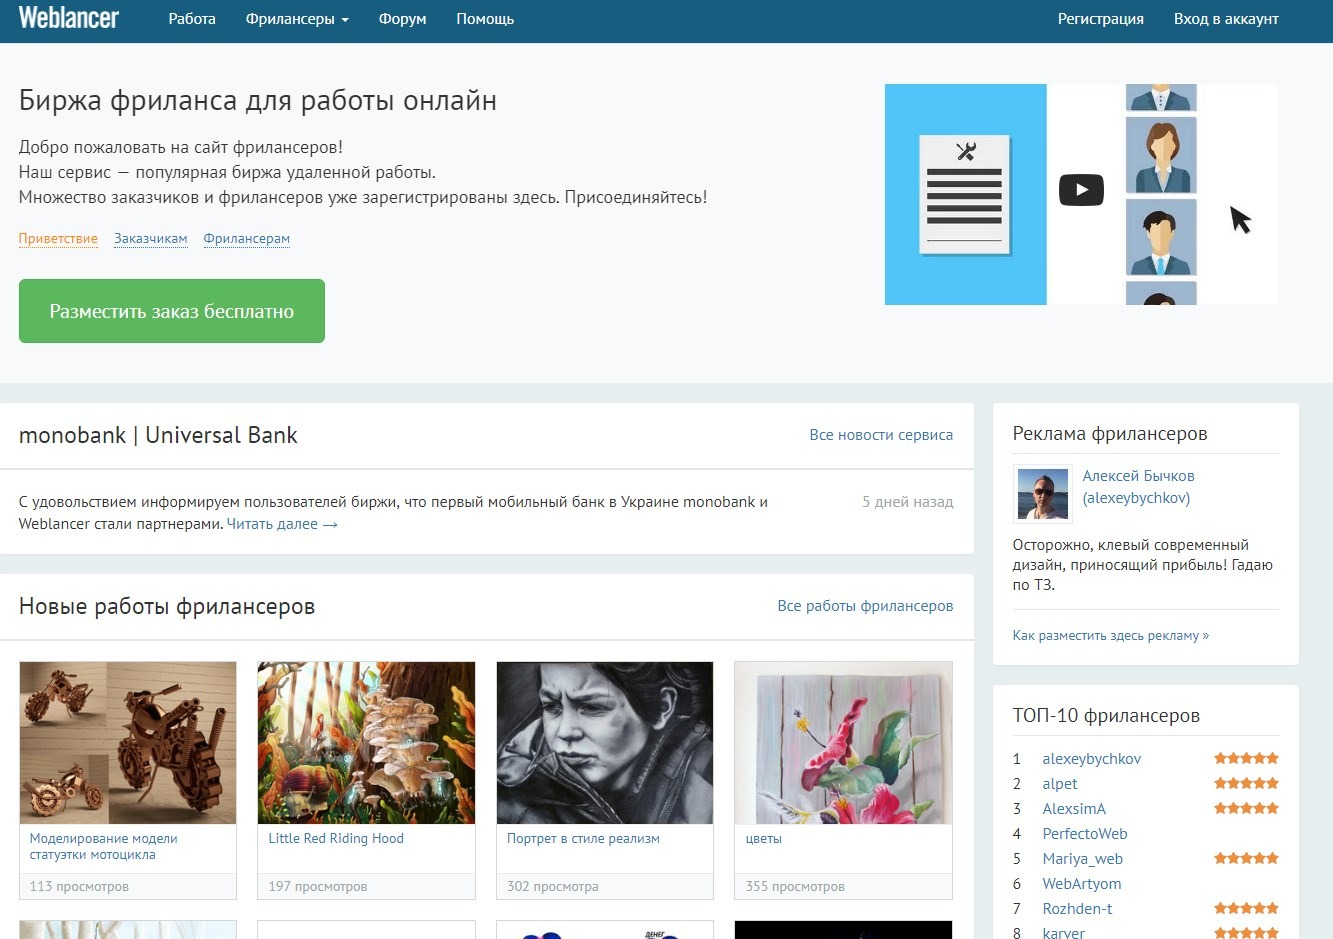Click the Weblancer logo
This screenshot has width=1333, height=939.
[68, 18]
